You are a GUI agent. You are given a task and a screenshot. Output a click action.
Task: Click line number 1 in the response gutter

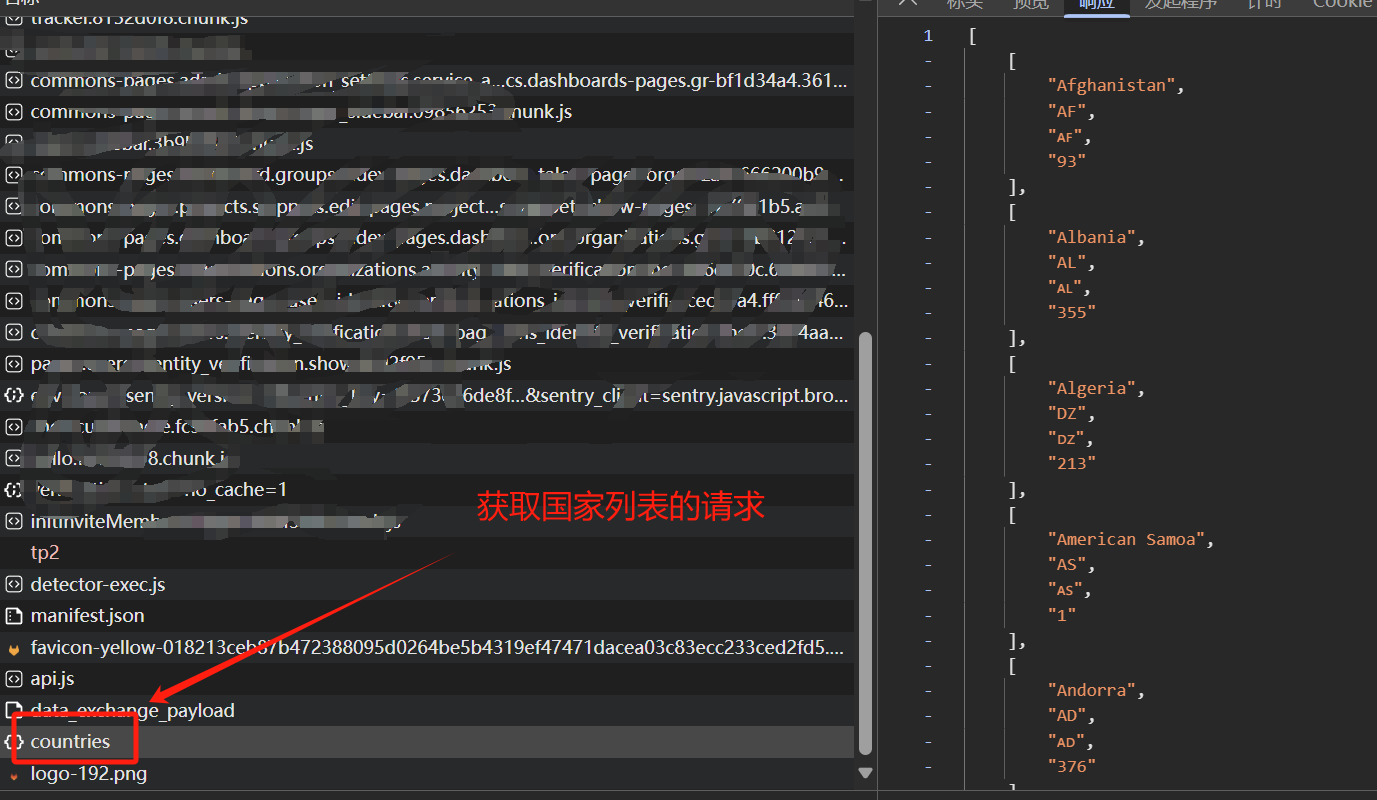(928, 36)
